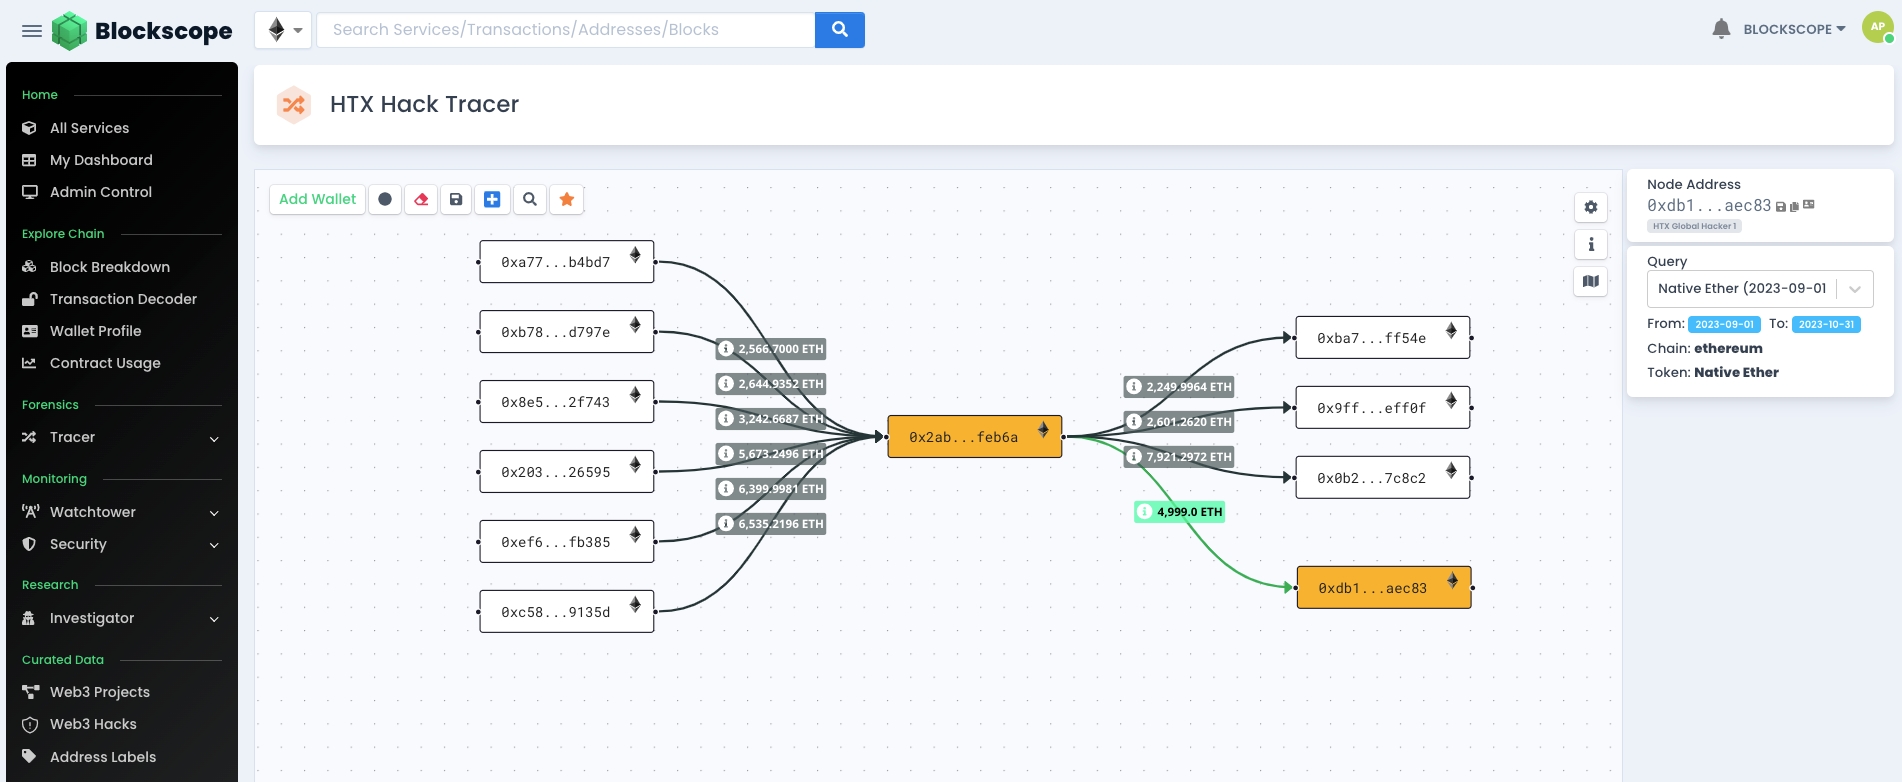Click the Add Wallet button

click(x=317, y=200)
